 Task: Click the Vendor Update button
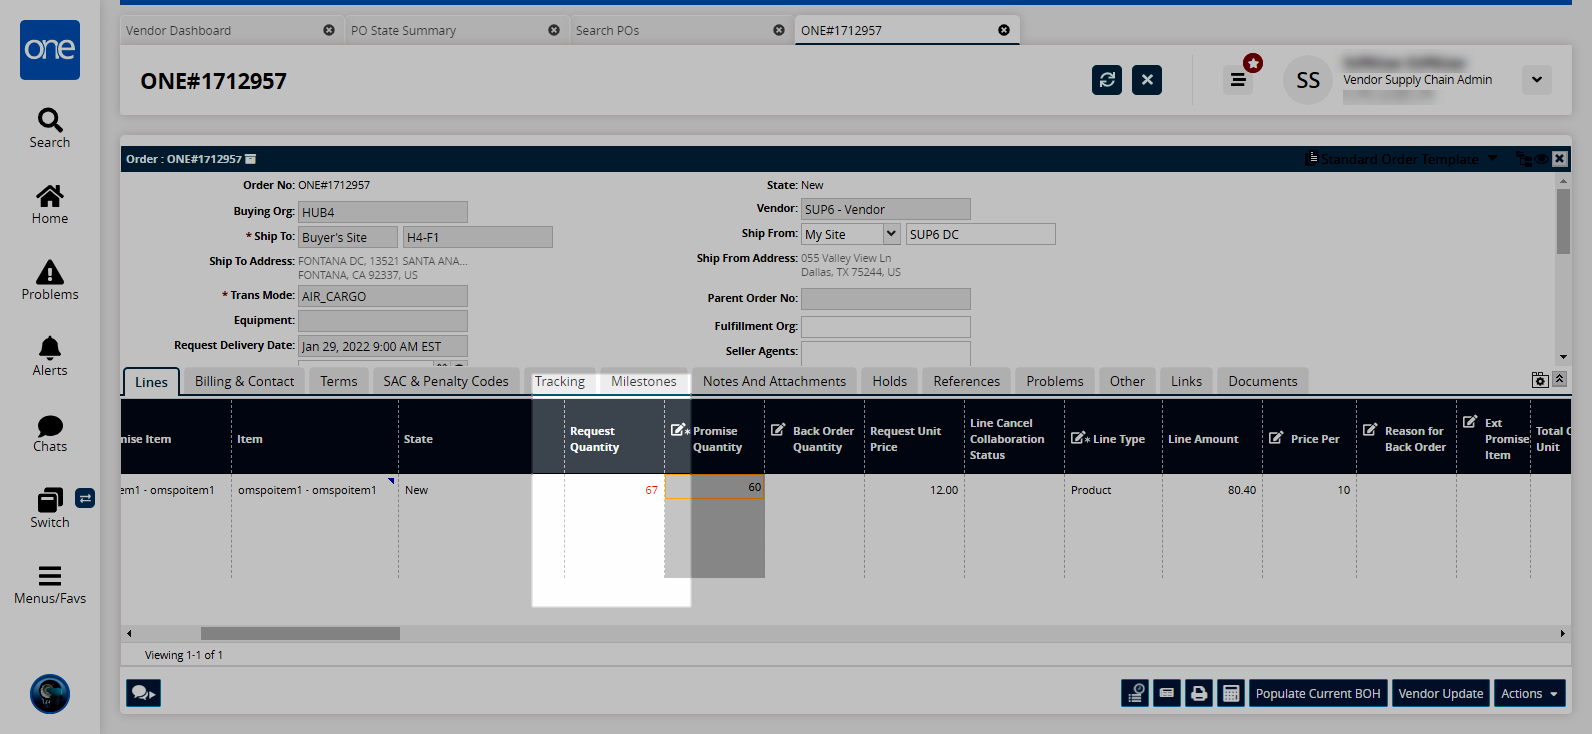coord(1440,693)
